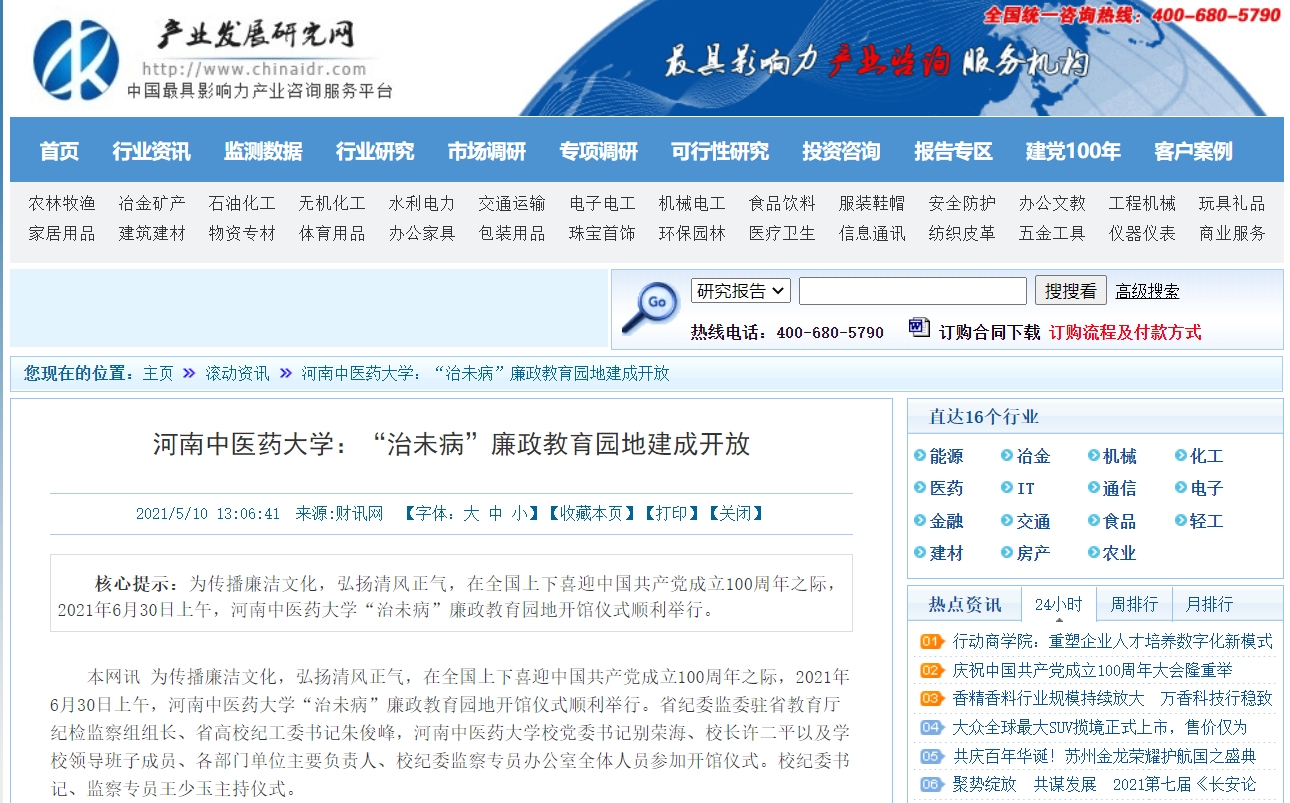The image size is (1290, 803).
Task: Click the Word document contract icon
Action: (919, 328)
